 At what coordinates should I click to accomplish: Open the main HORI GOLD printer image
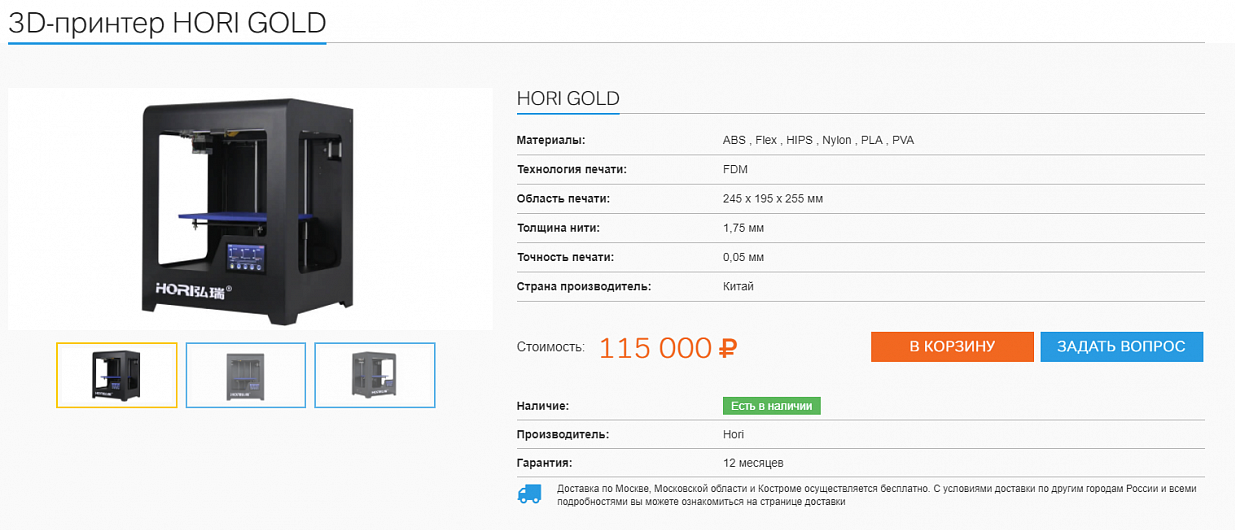[250, 209]
